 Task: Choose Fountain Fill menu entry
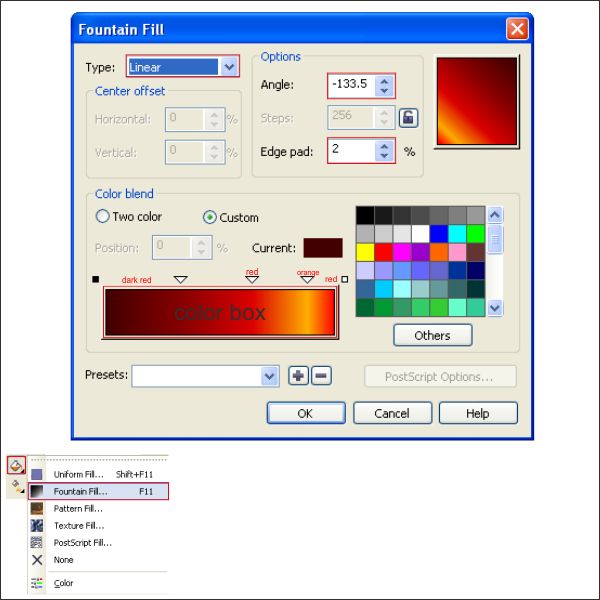(x=80, y=492)
